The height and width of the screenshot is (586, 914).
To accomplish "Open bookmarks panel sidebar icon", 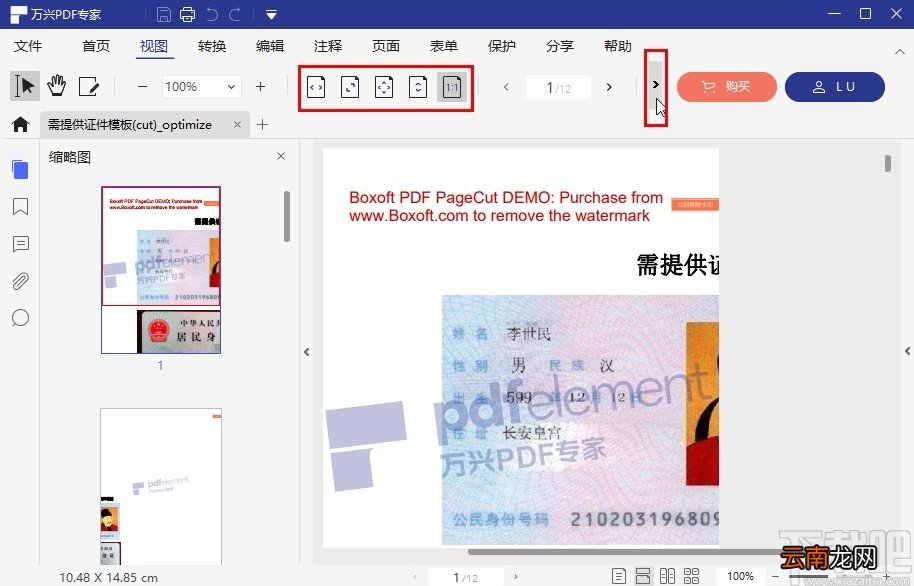I will pos(20,206).
